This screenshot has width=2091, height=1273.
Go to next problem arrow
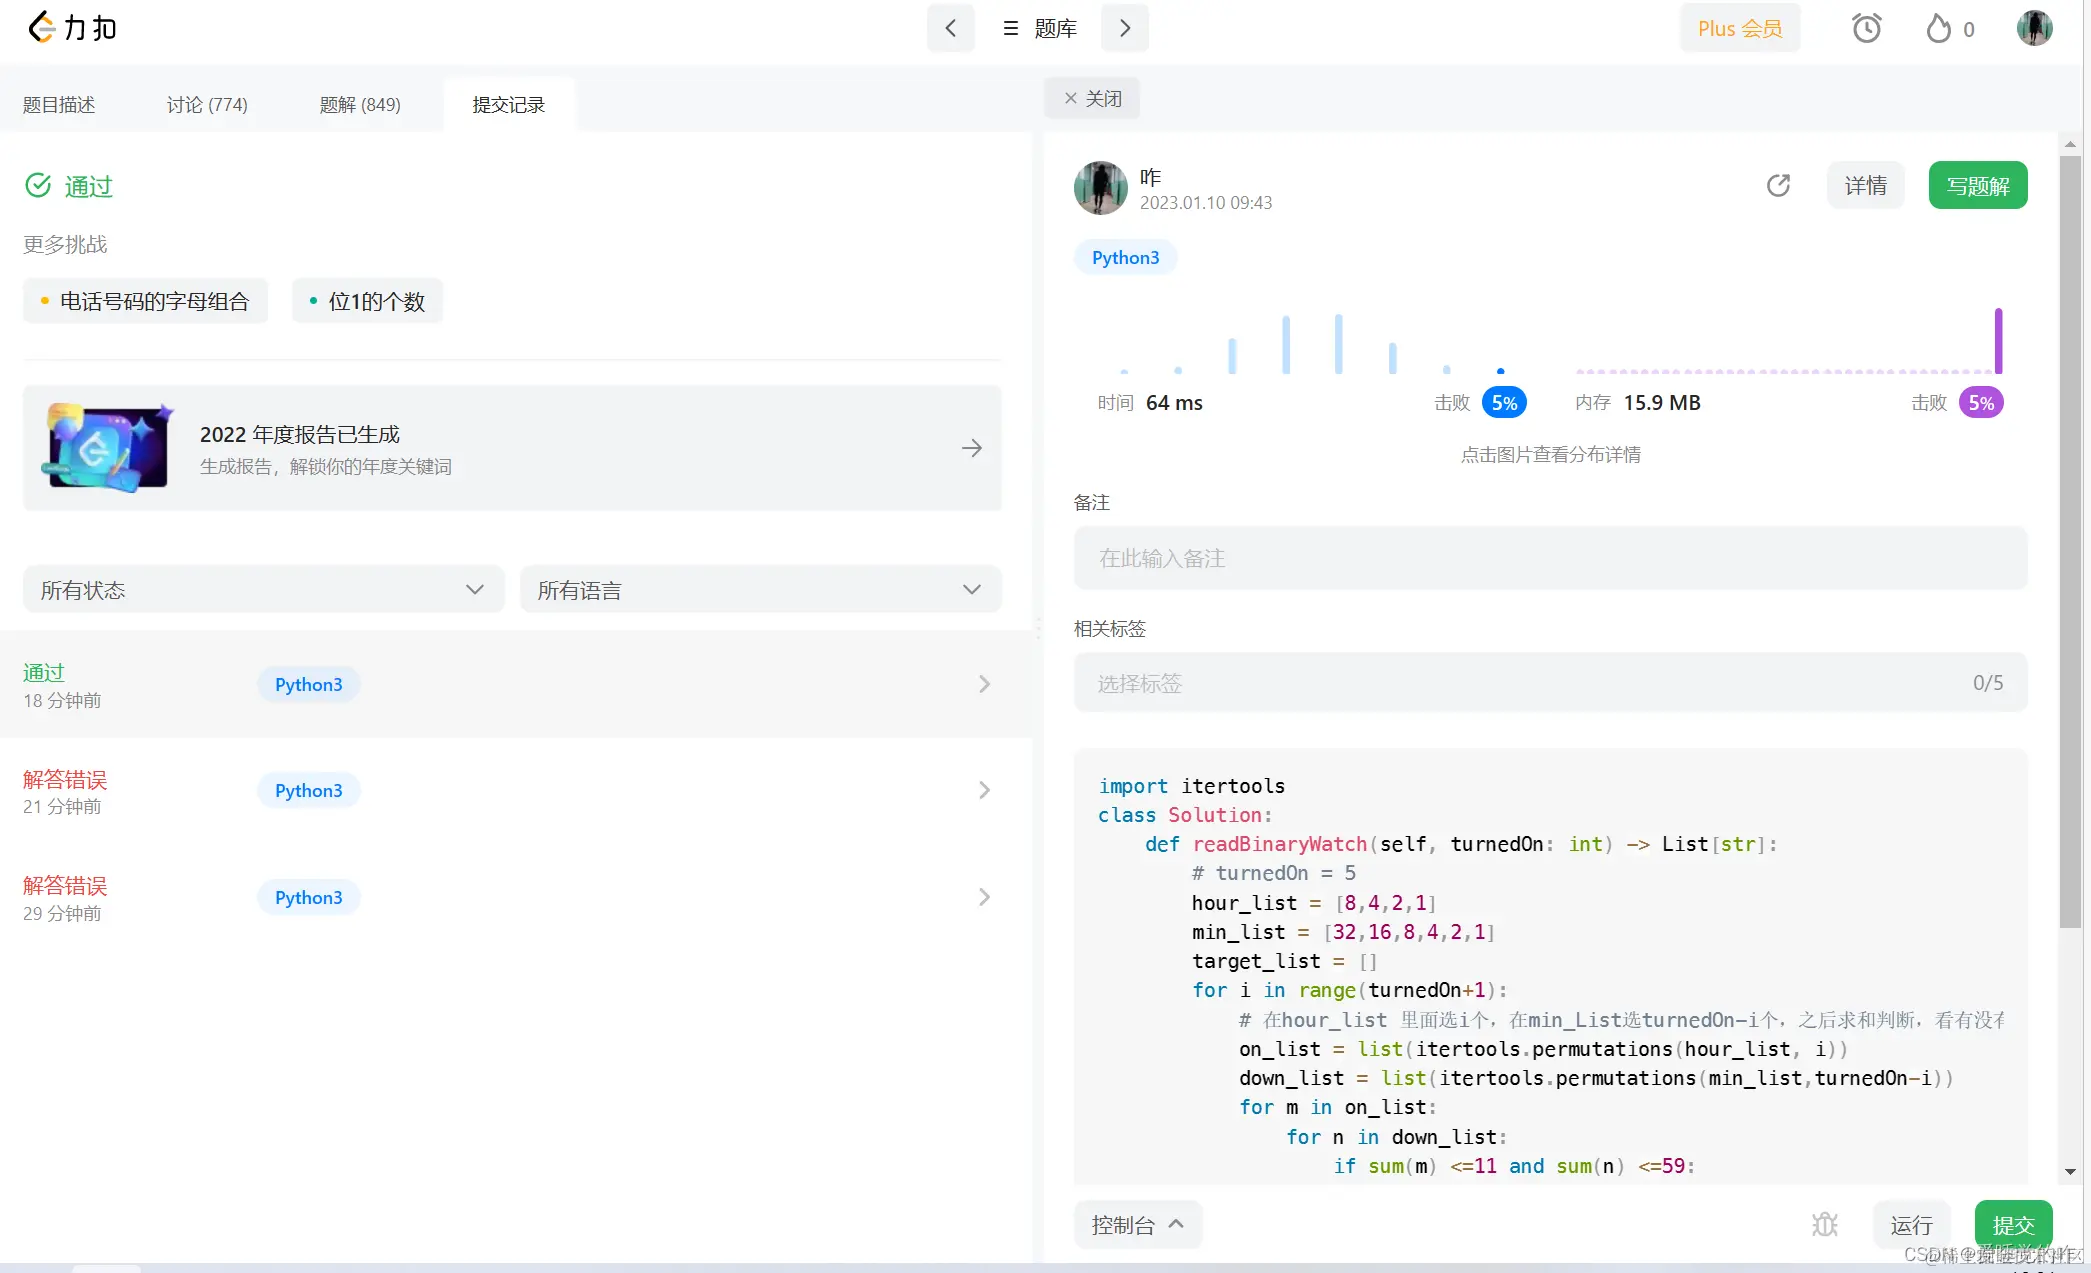coord(1125,28)
